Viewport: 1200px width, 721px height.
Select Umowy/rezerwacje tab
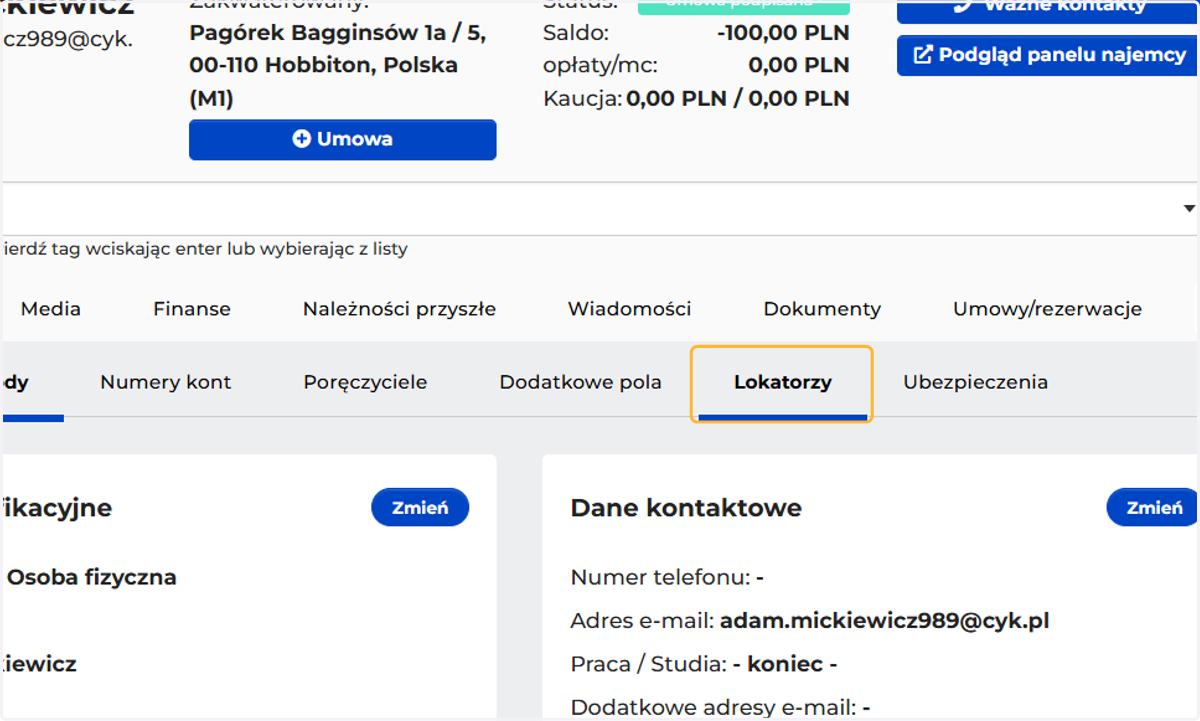point(1047,309)
